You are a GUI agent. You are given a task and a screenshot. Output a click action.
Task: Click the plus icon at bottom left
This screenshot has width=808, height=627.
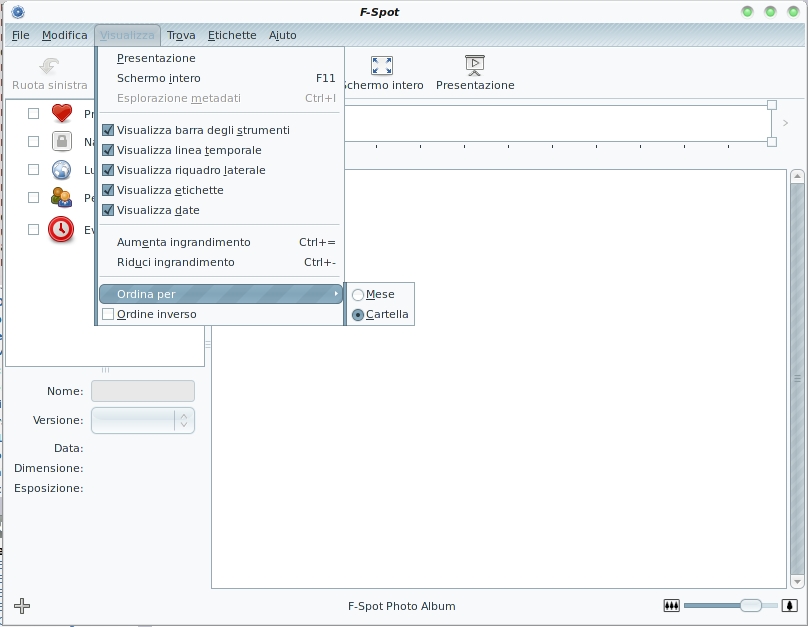tap(22, 606)
